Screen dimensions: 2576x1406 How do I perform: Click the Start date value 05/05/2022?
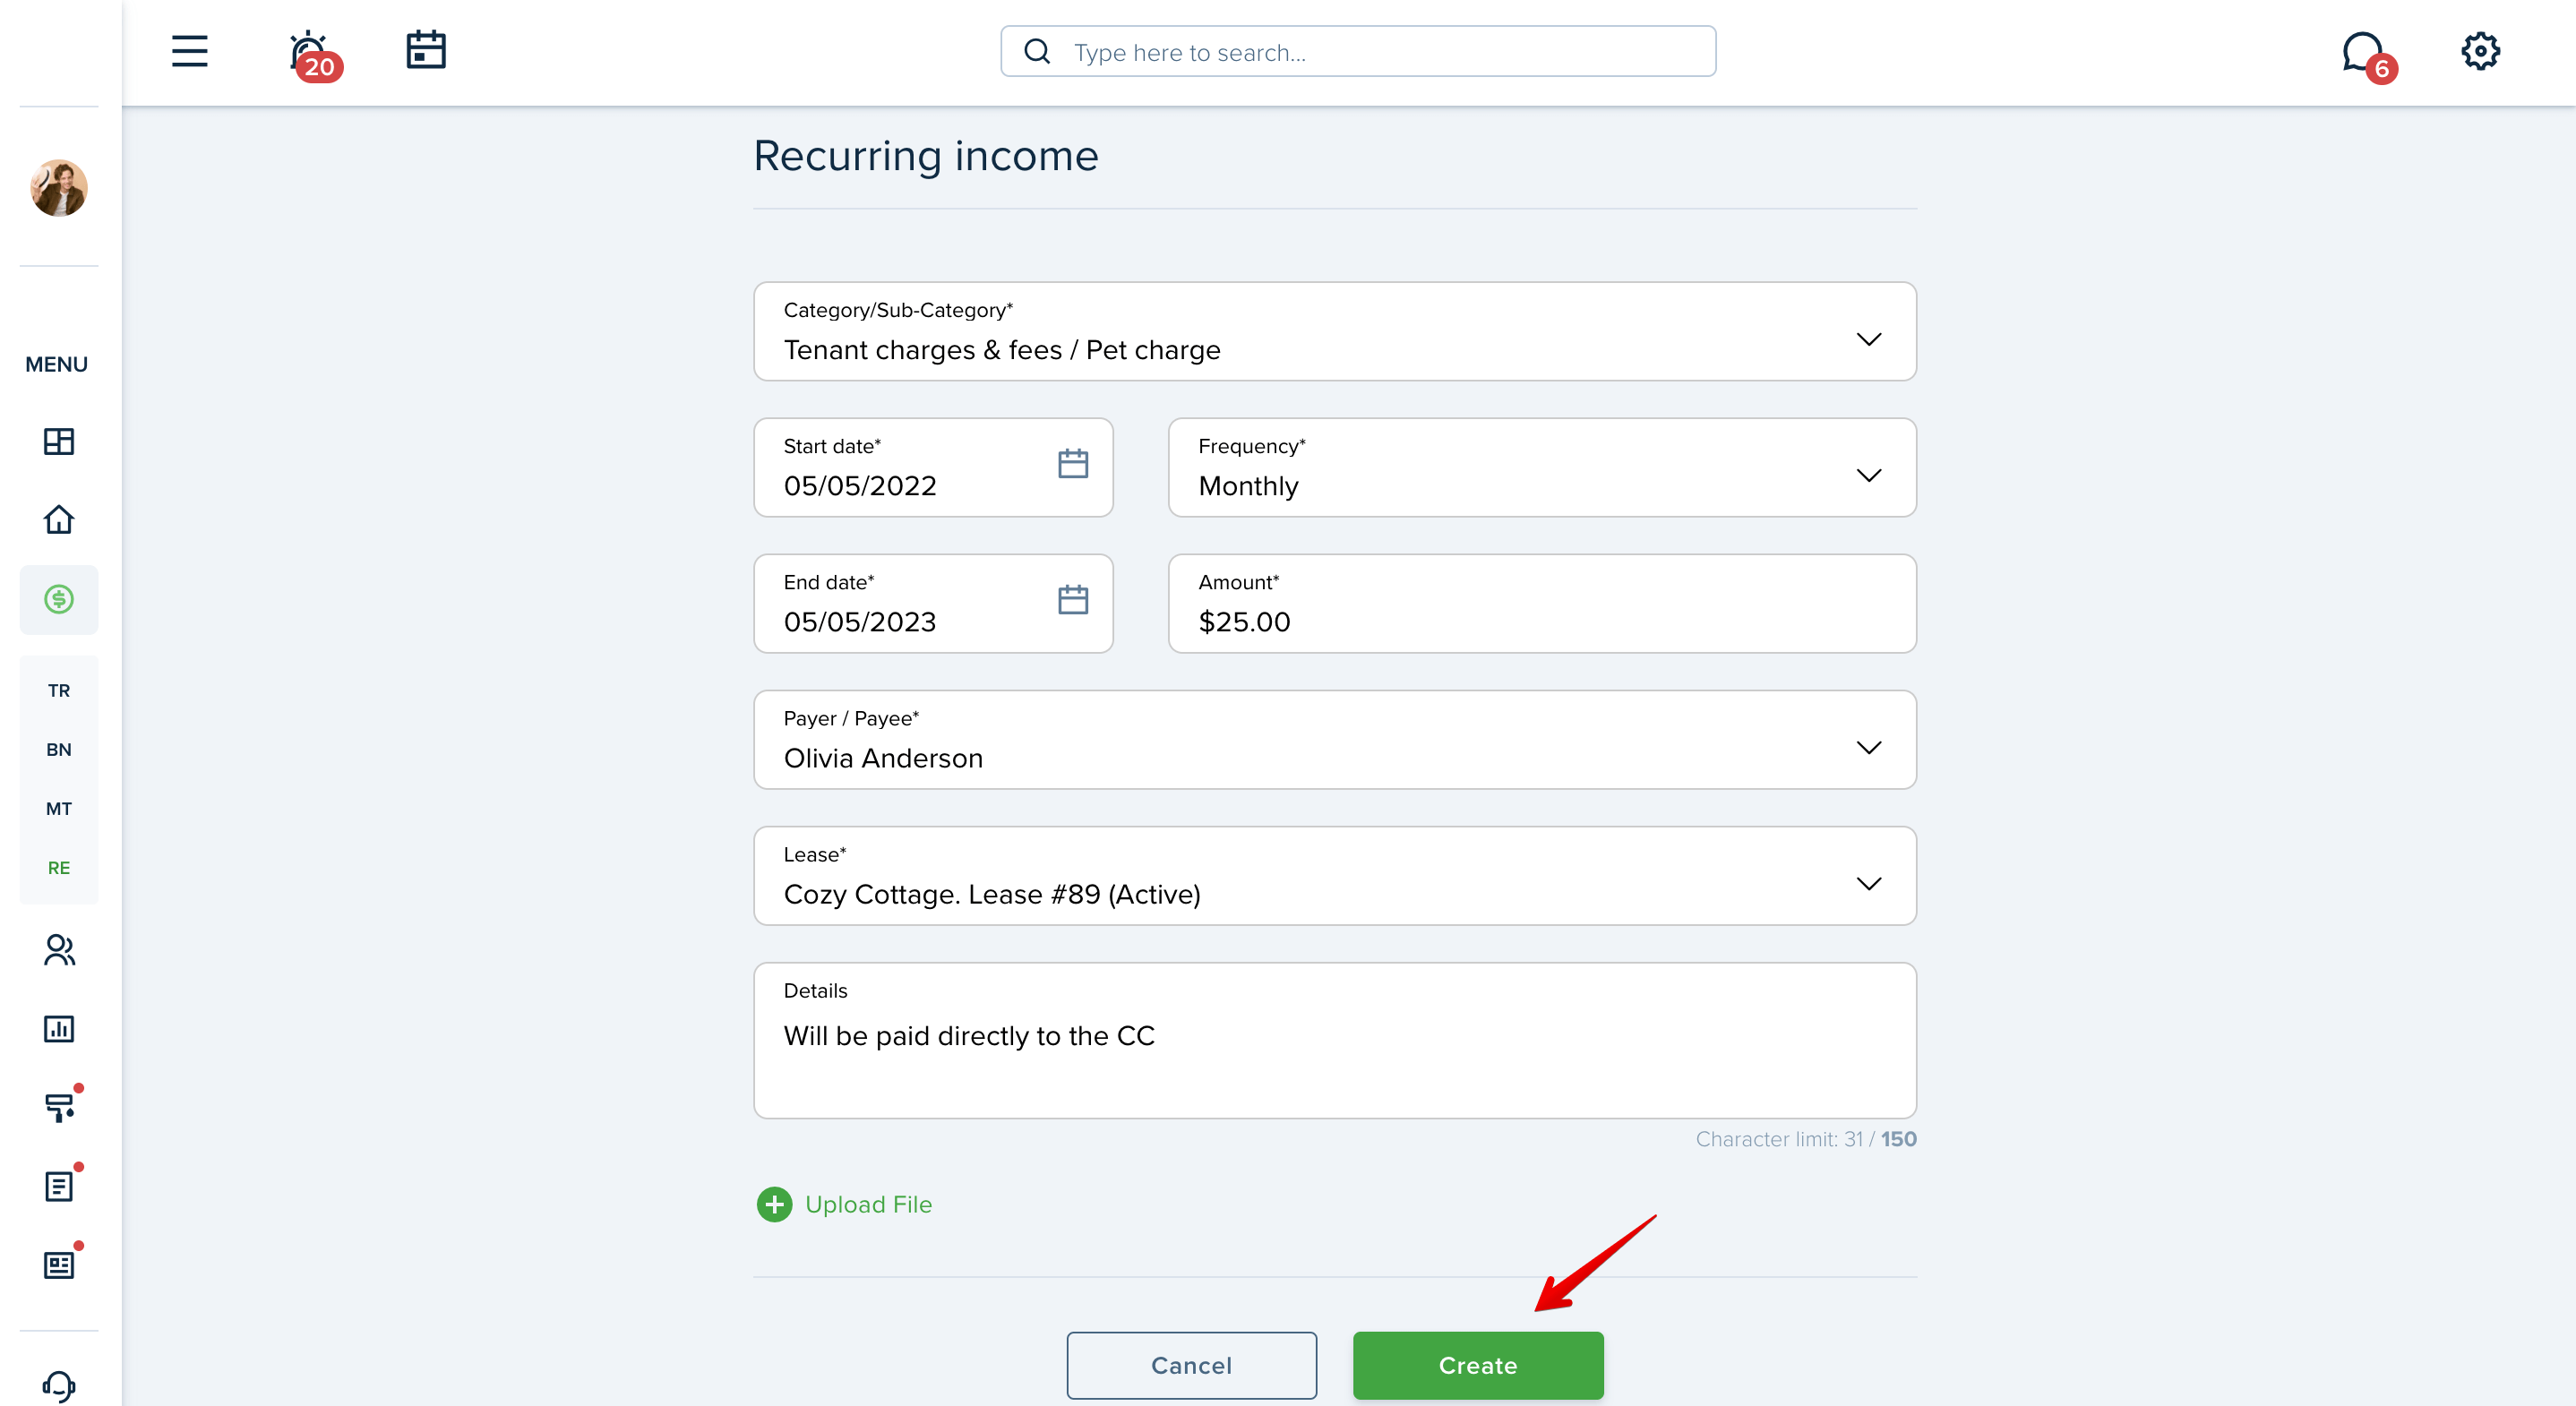pyautogui.click(x=860, y=486)
